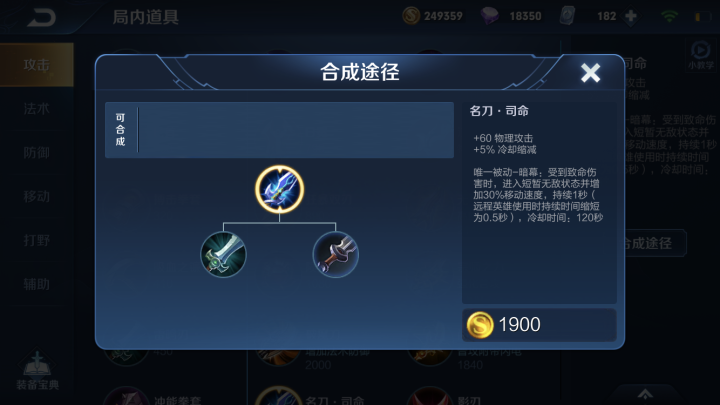Image resolution: width=720 pixels, height=405 pixels.
Task: Select the green-hilted sword component icon
Action: click(223, 254)
